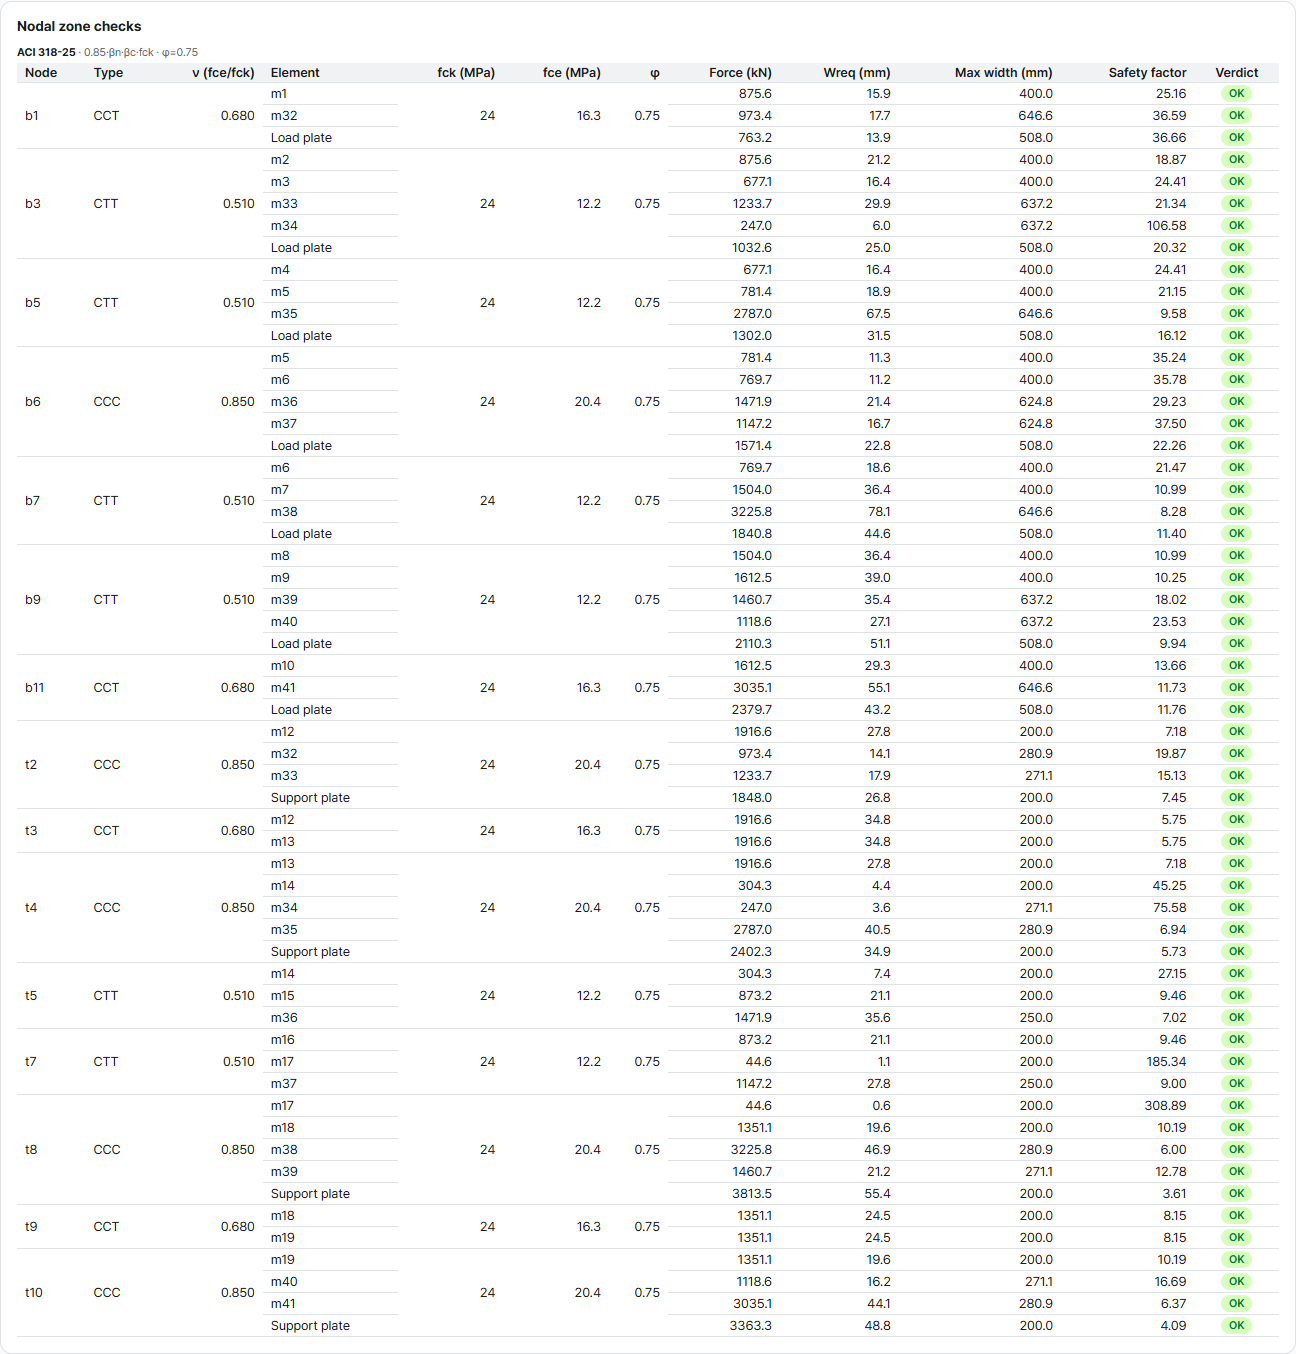
Task: Click force value '3813.5'
Action: [752, 1193]
